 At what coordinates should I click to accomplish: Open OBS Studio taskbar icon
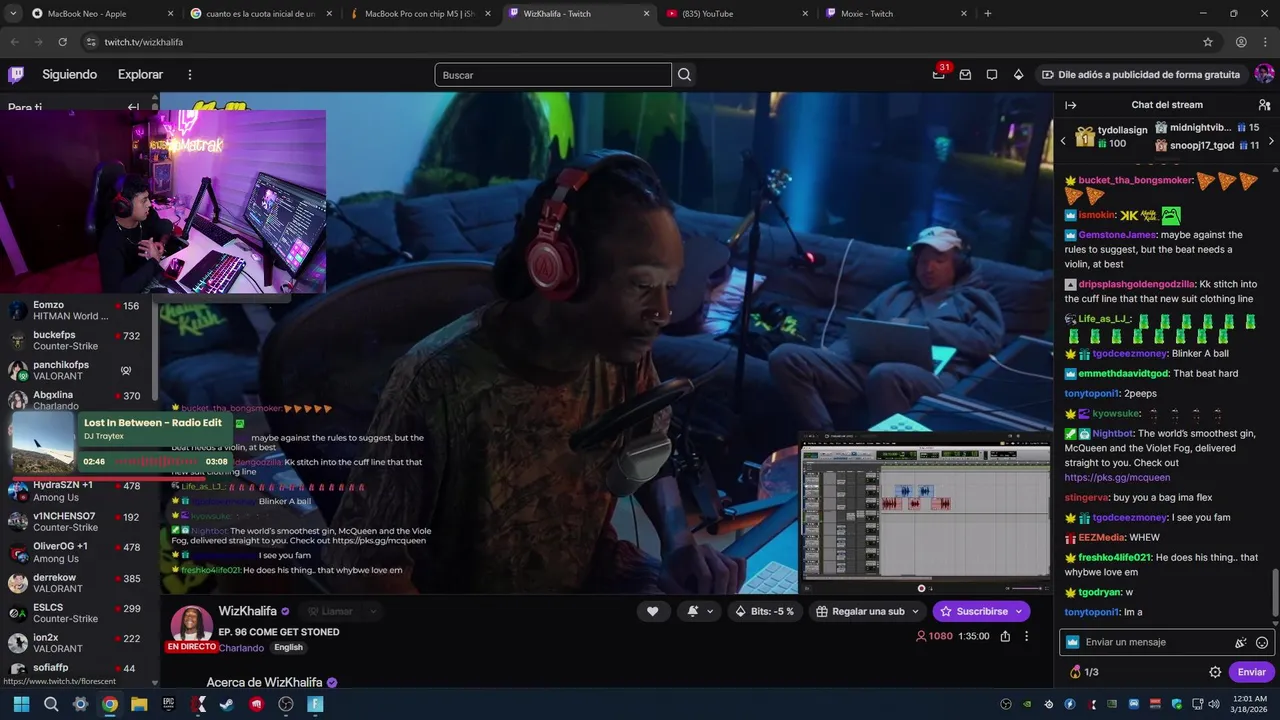tap(286, 704)
